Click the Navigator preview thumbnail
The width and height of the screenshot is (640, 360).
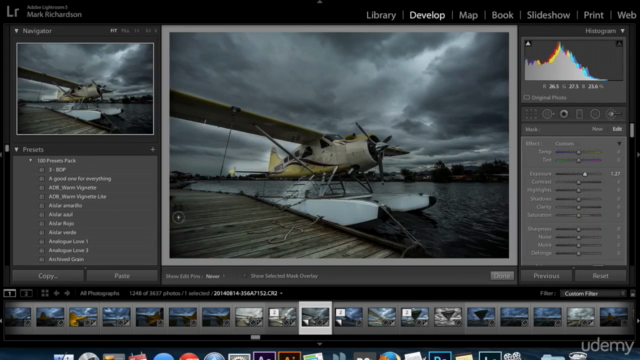[85, 89]
